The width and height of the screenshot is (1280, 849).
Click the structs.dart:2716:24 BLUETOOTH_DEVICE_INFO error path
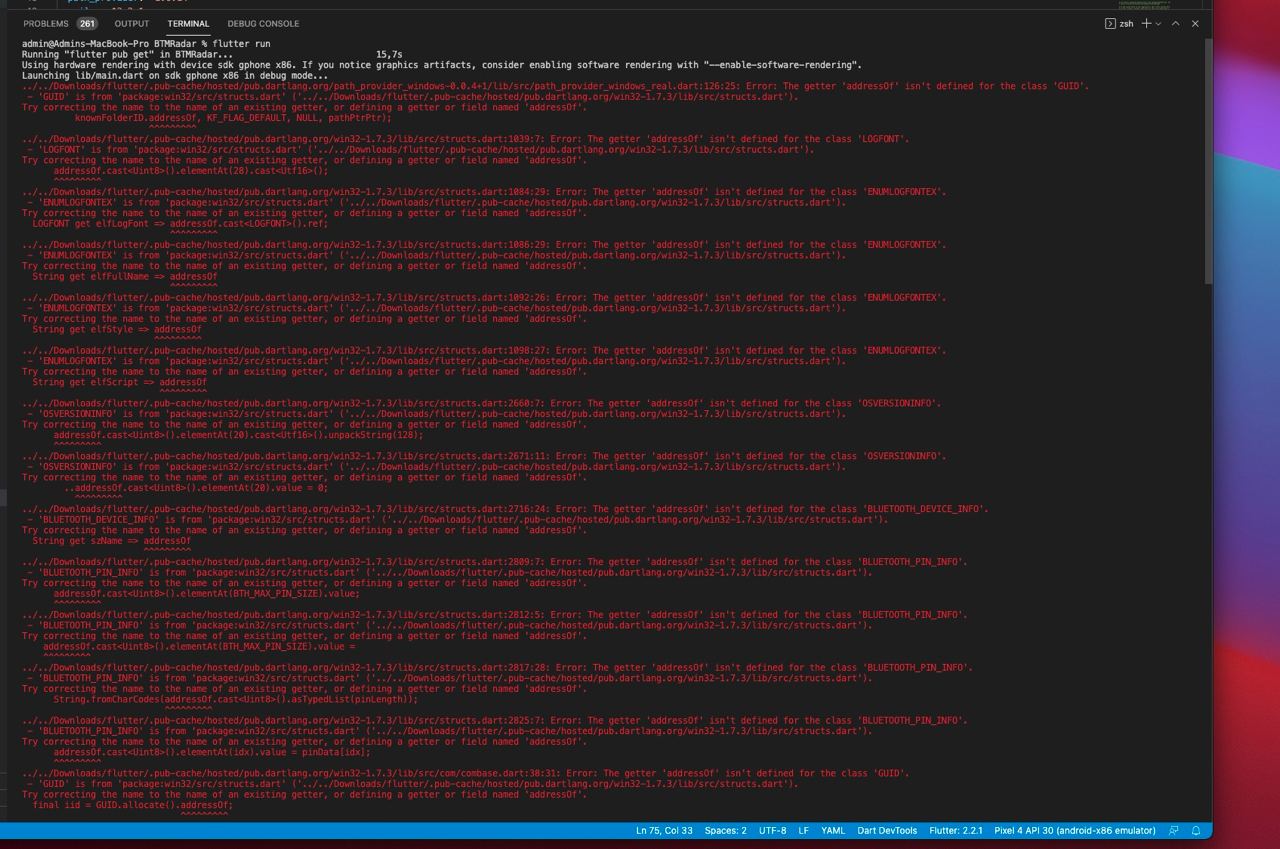tap(286, 509)
